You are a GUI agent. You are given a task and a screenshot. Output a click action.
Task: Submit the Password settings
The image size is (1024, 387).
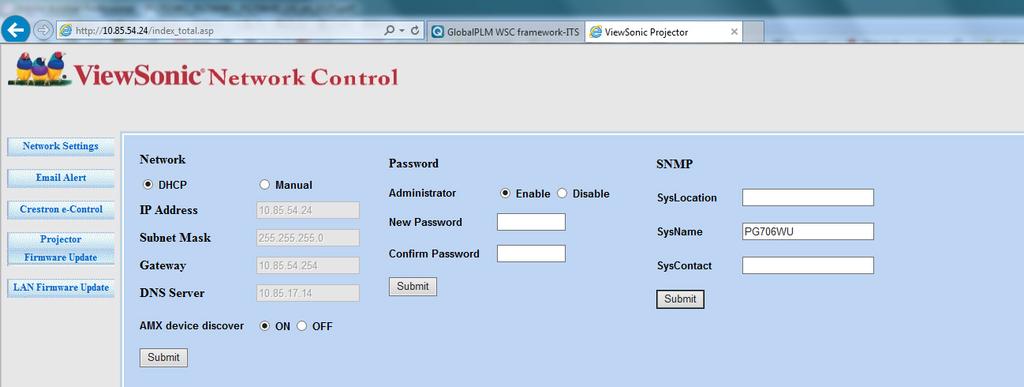pos(413,286)
